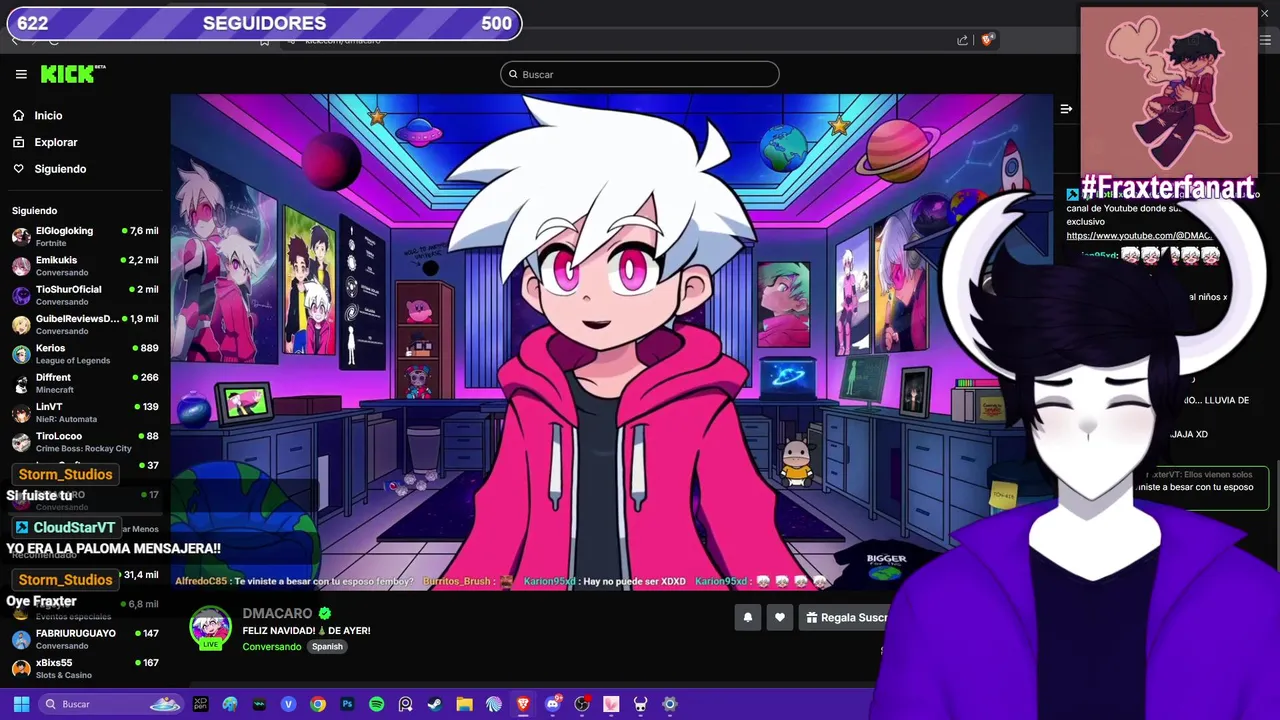
Task: Click xBixs55 Slots & Casino entry
Action: click(85, 669)
